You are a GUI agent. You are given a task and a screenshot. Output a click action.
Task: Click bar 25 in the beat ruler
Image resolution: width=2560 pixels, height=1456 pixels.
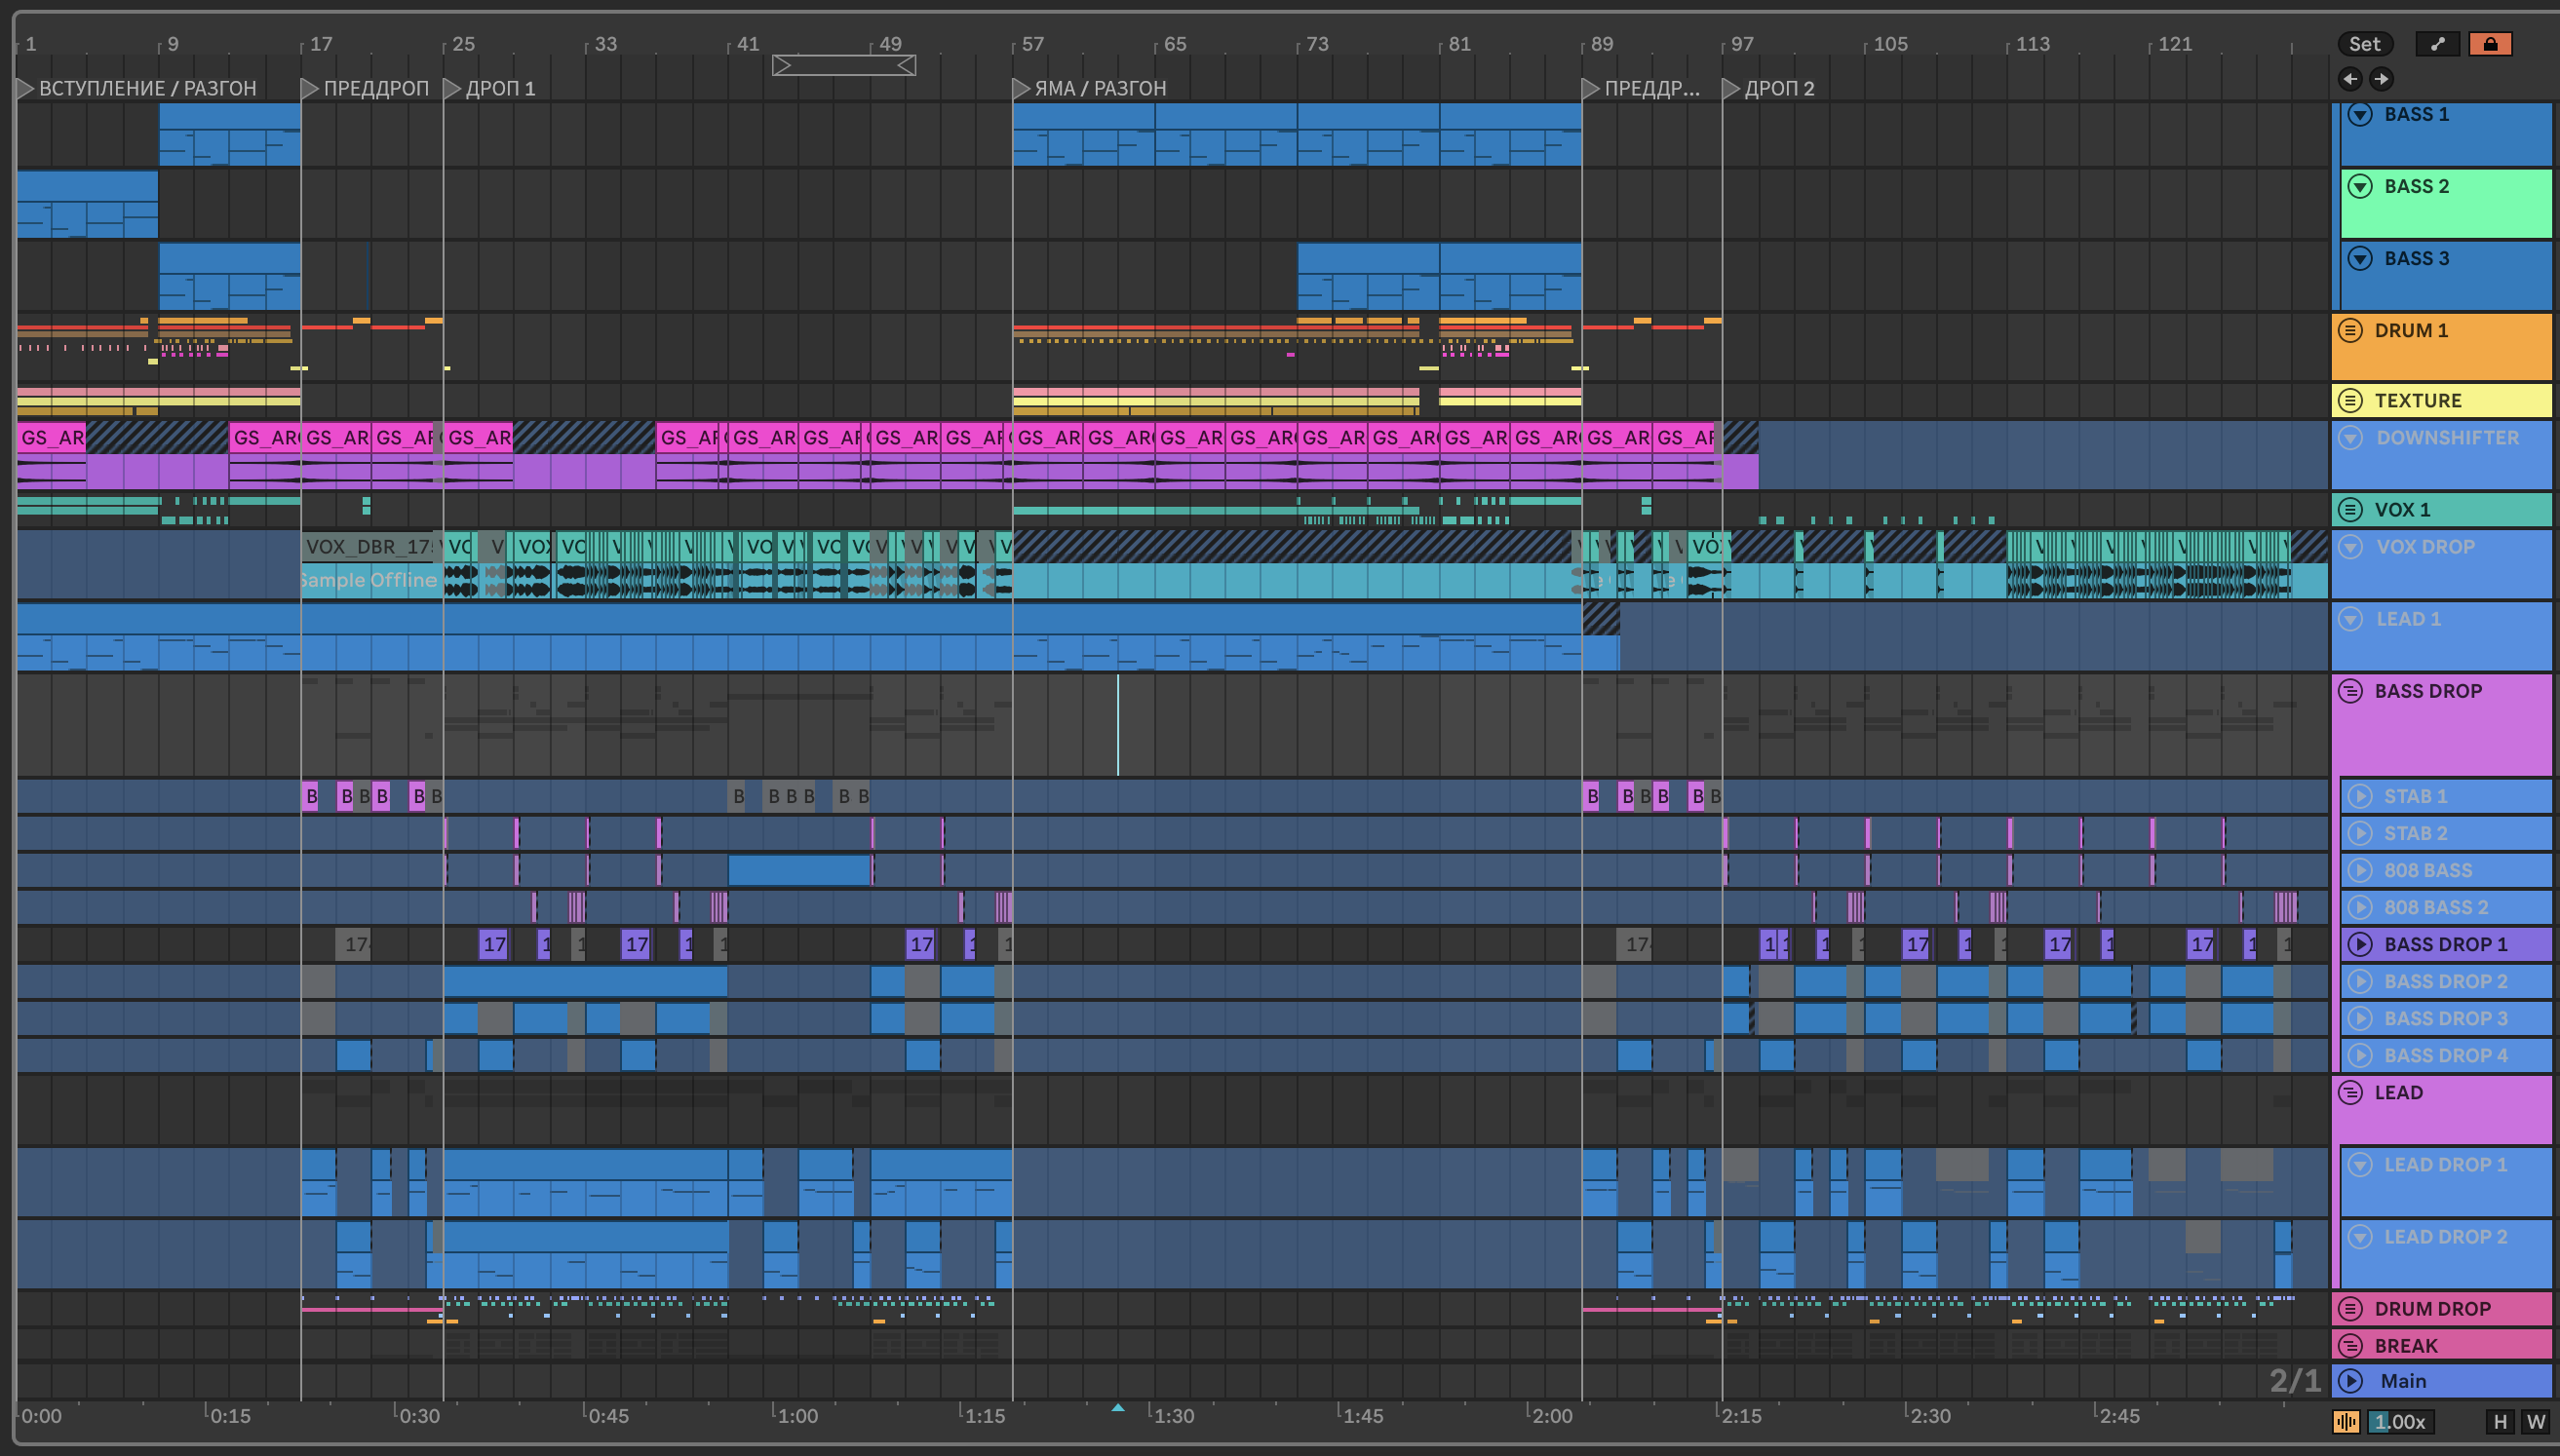(x=463, y=44)
